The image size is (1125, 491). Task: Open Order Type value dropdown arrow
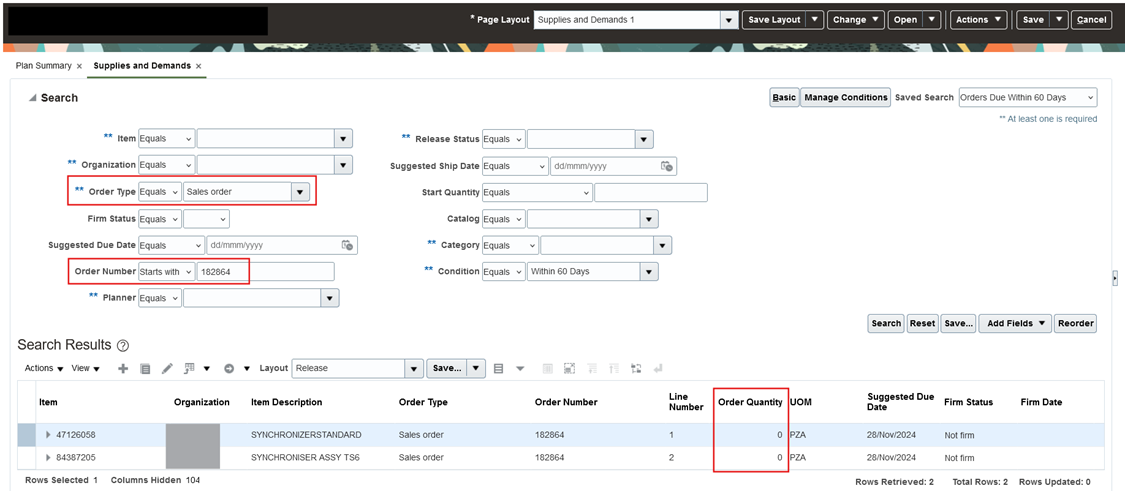click(300, 192)
